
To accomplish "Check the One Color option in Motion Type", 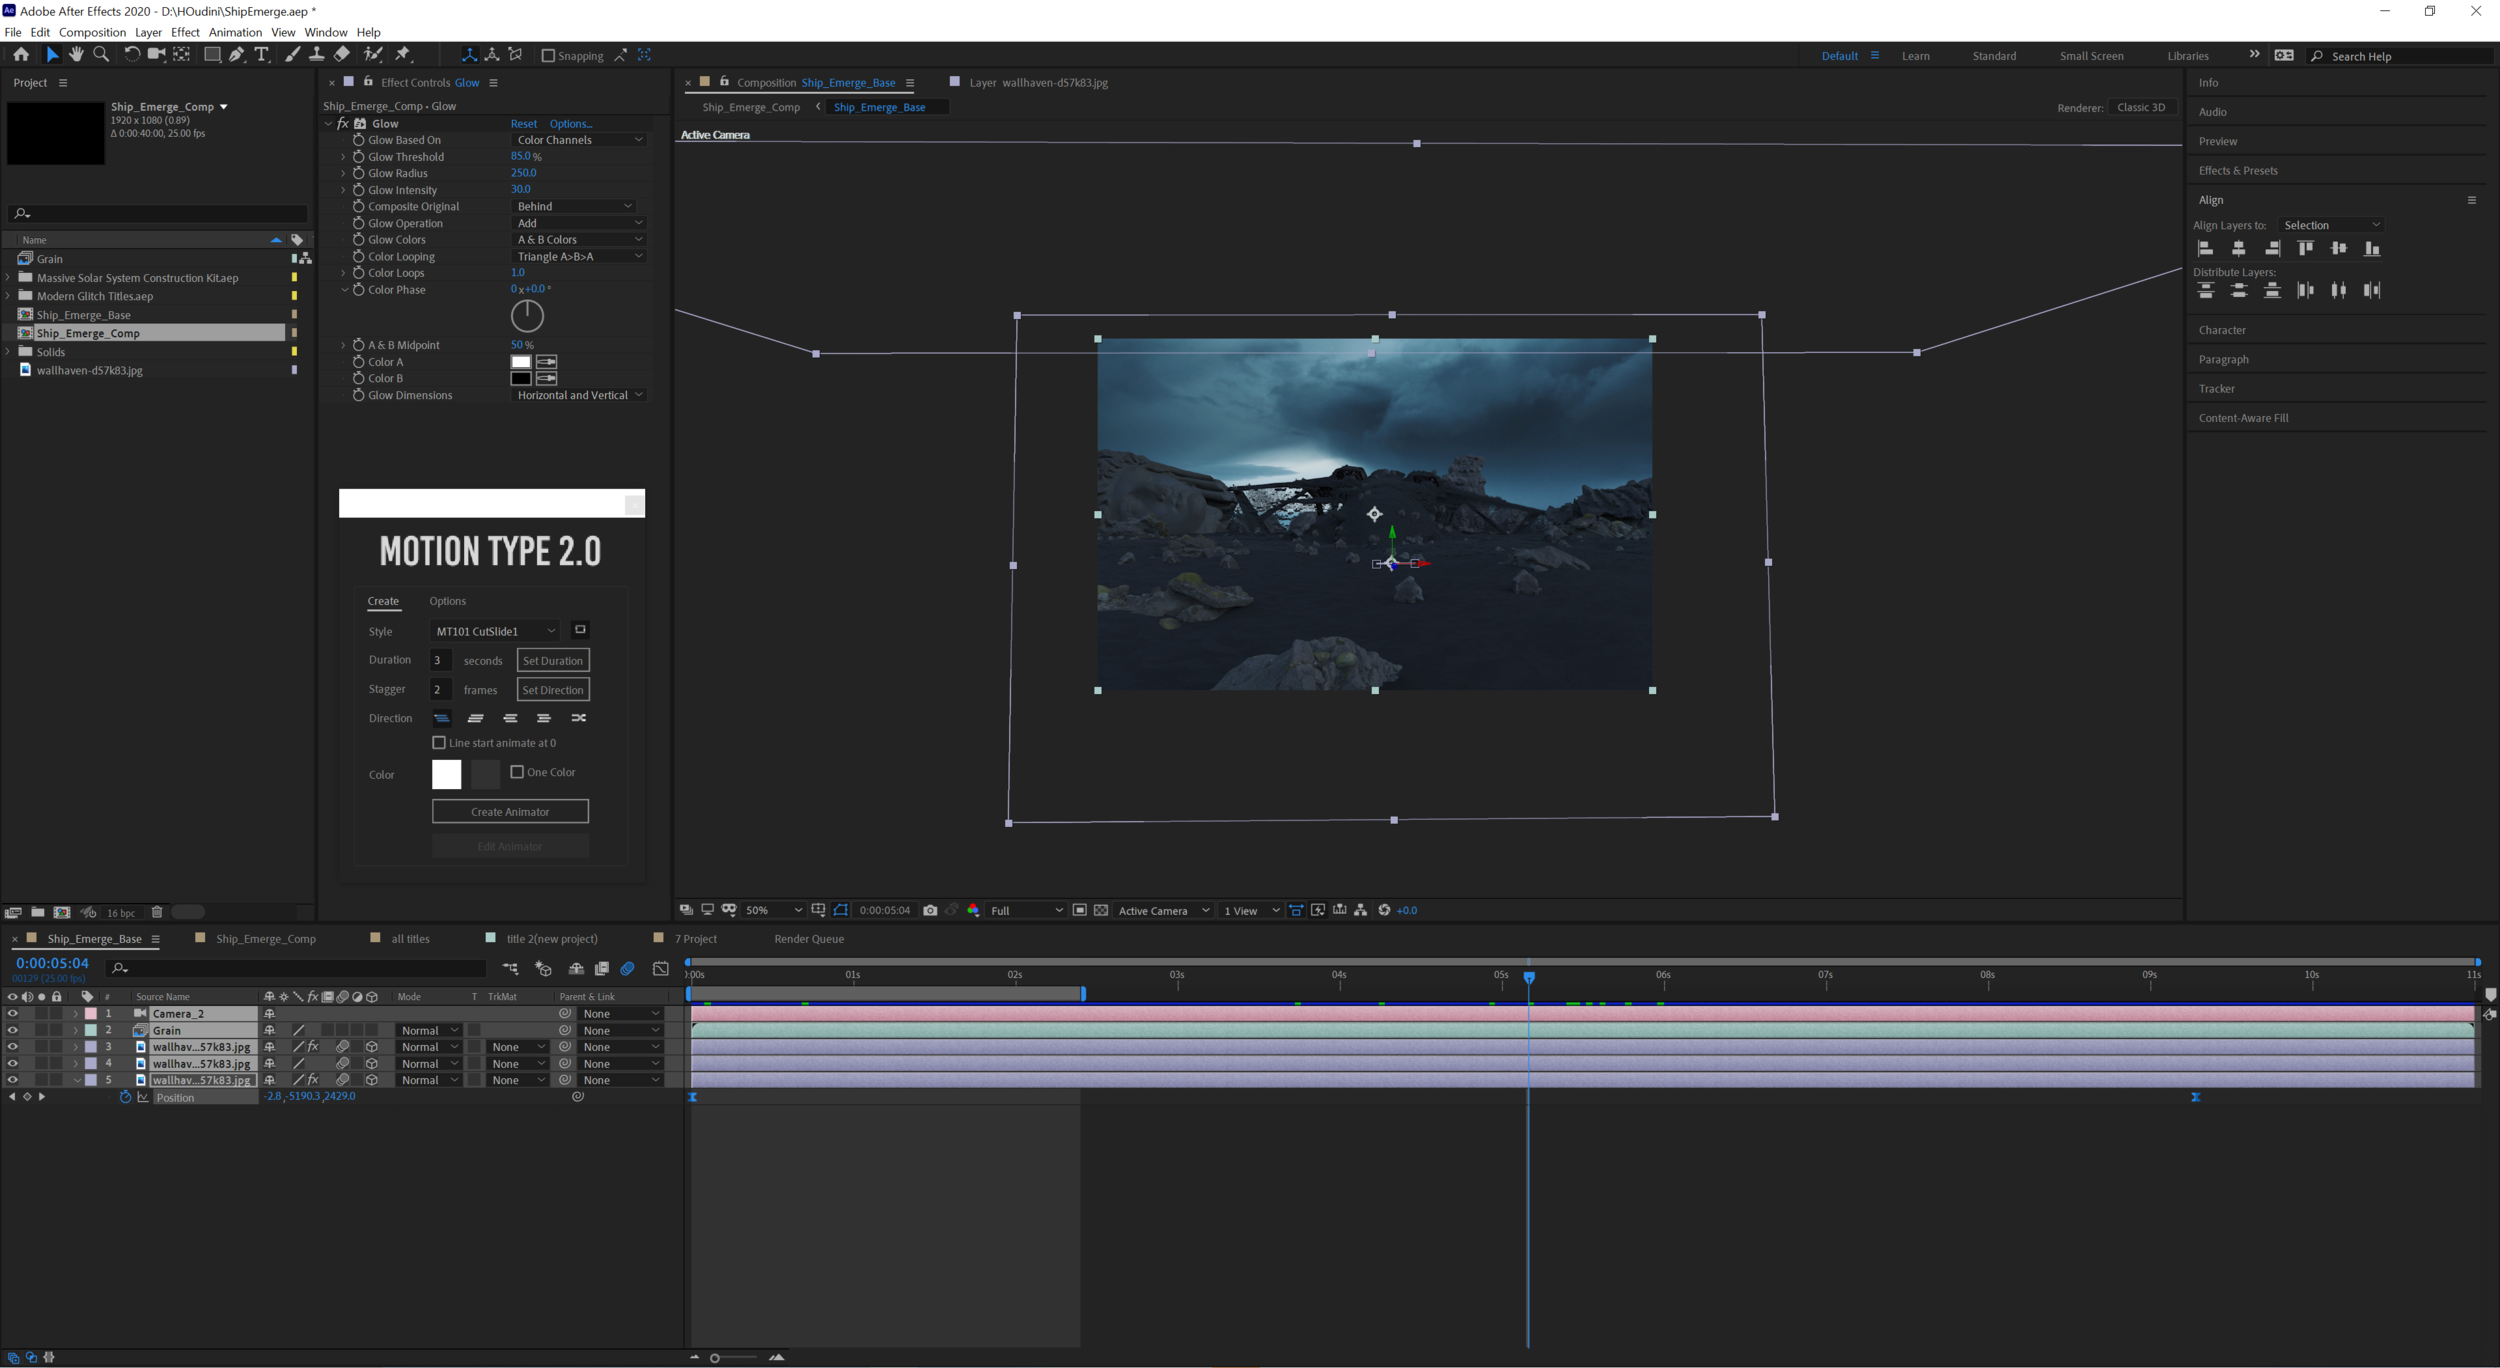I will pos(518,771).
